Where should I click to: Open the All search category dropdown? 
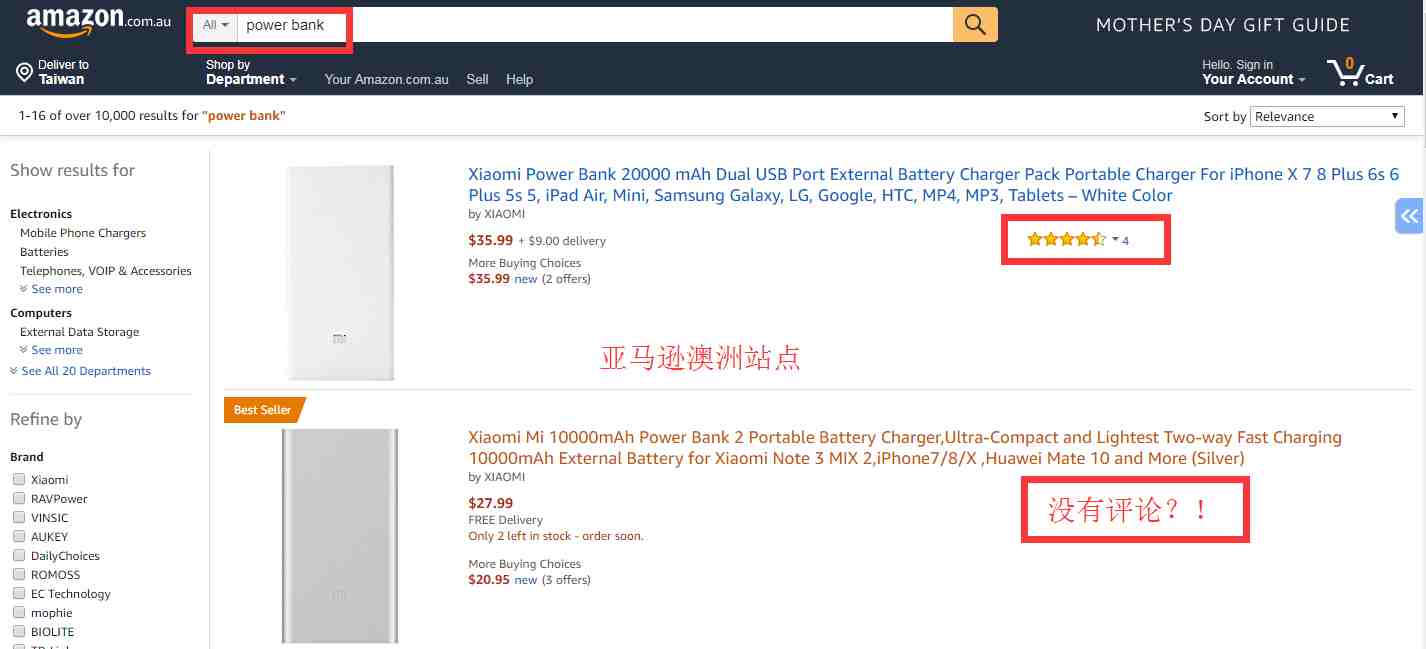pyautogui.click(x=216, y=25)
